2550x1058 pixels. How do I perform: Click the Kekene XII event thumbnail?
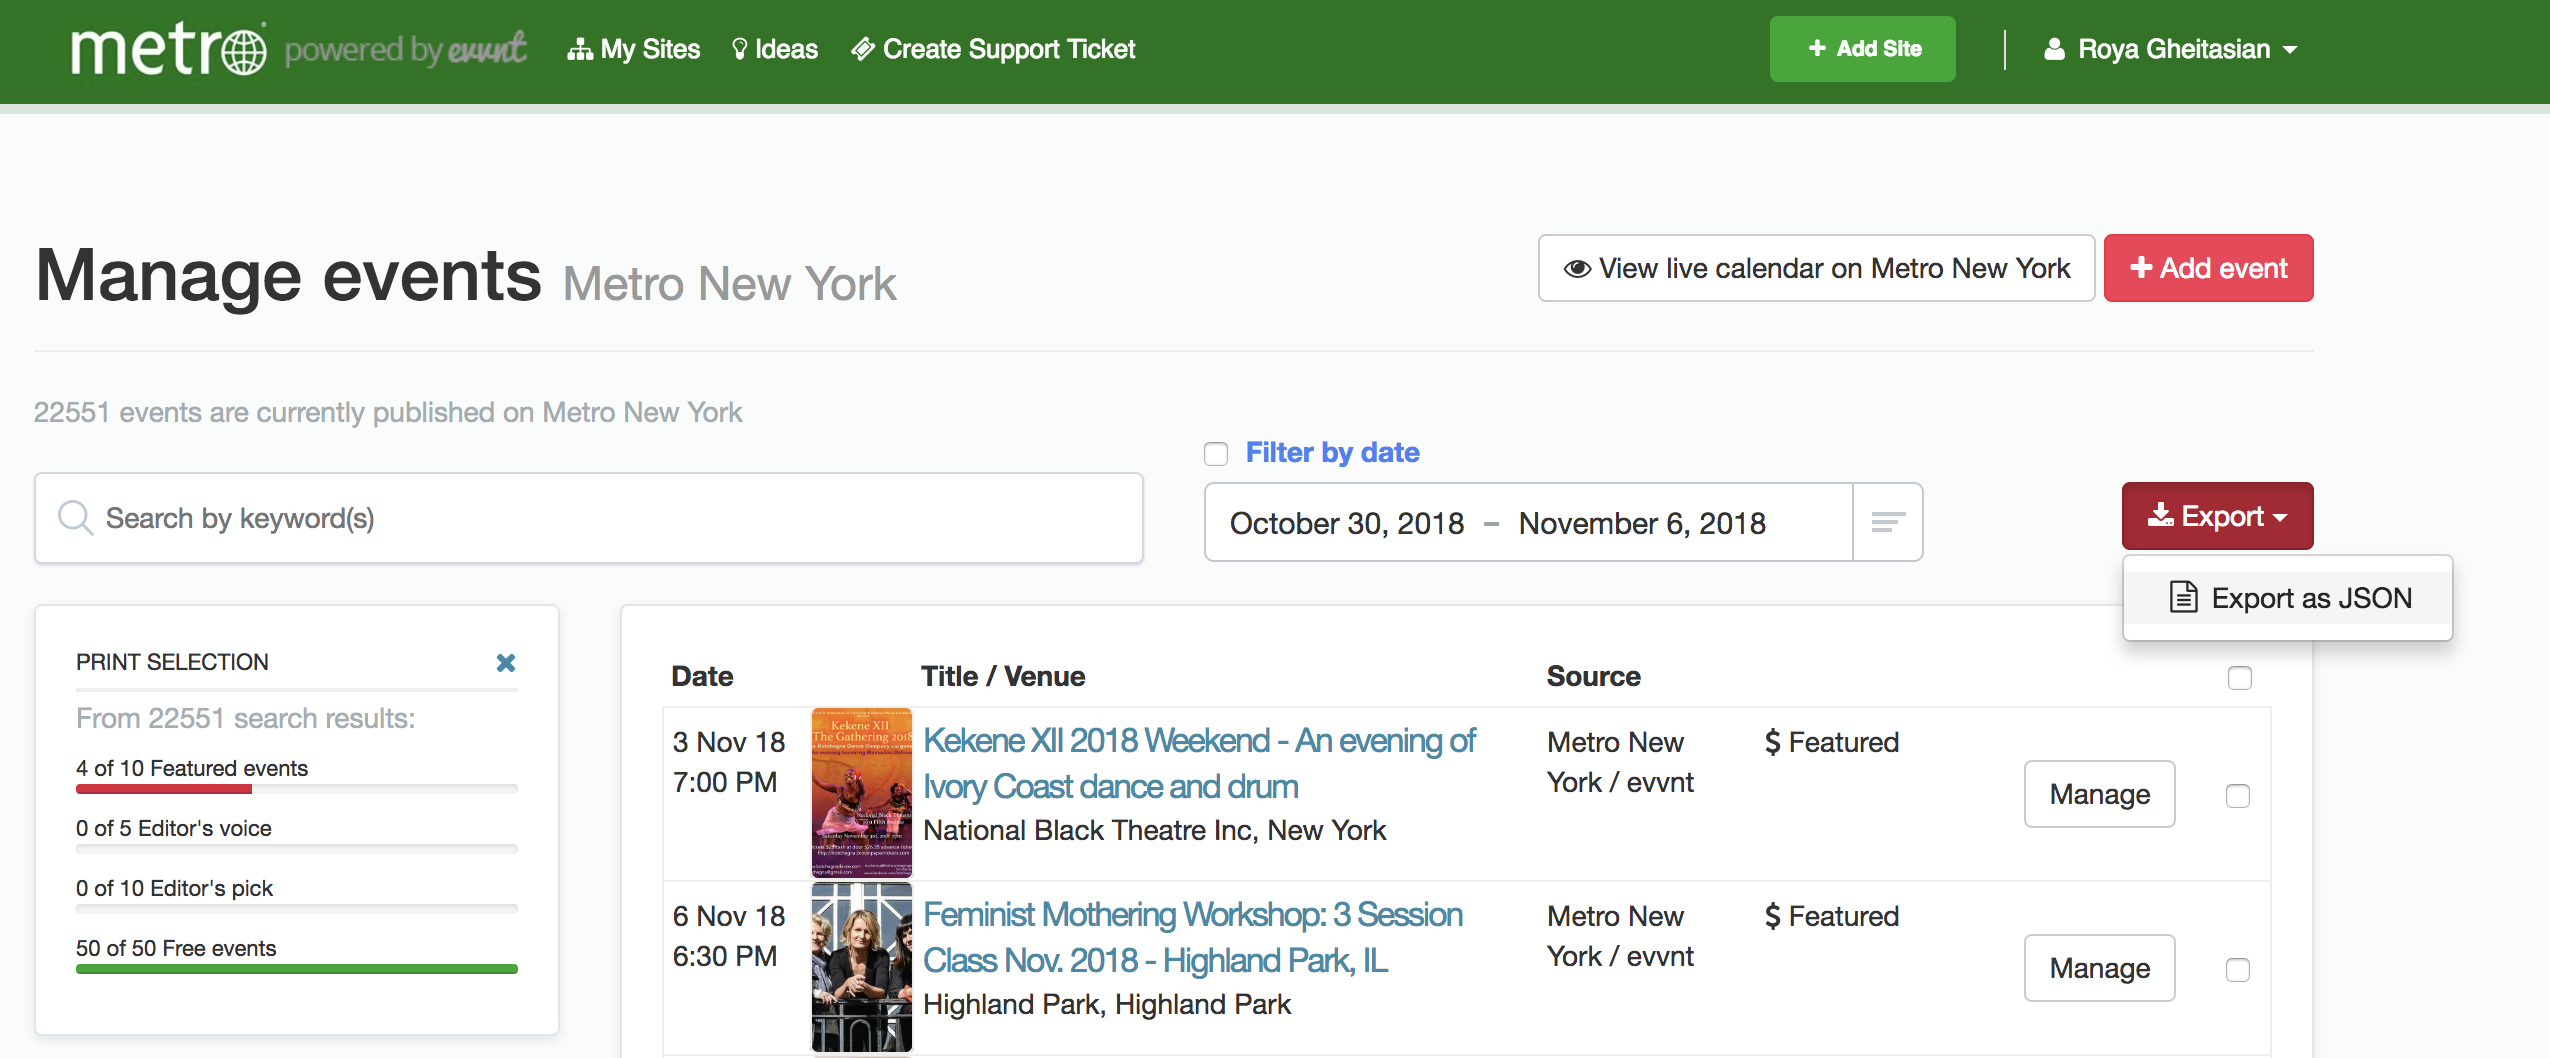pos(862,793)
